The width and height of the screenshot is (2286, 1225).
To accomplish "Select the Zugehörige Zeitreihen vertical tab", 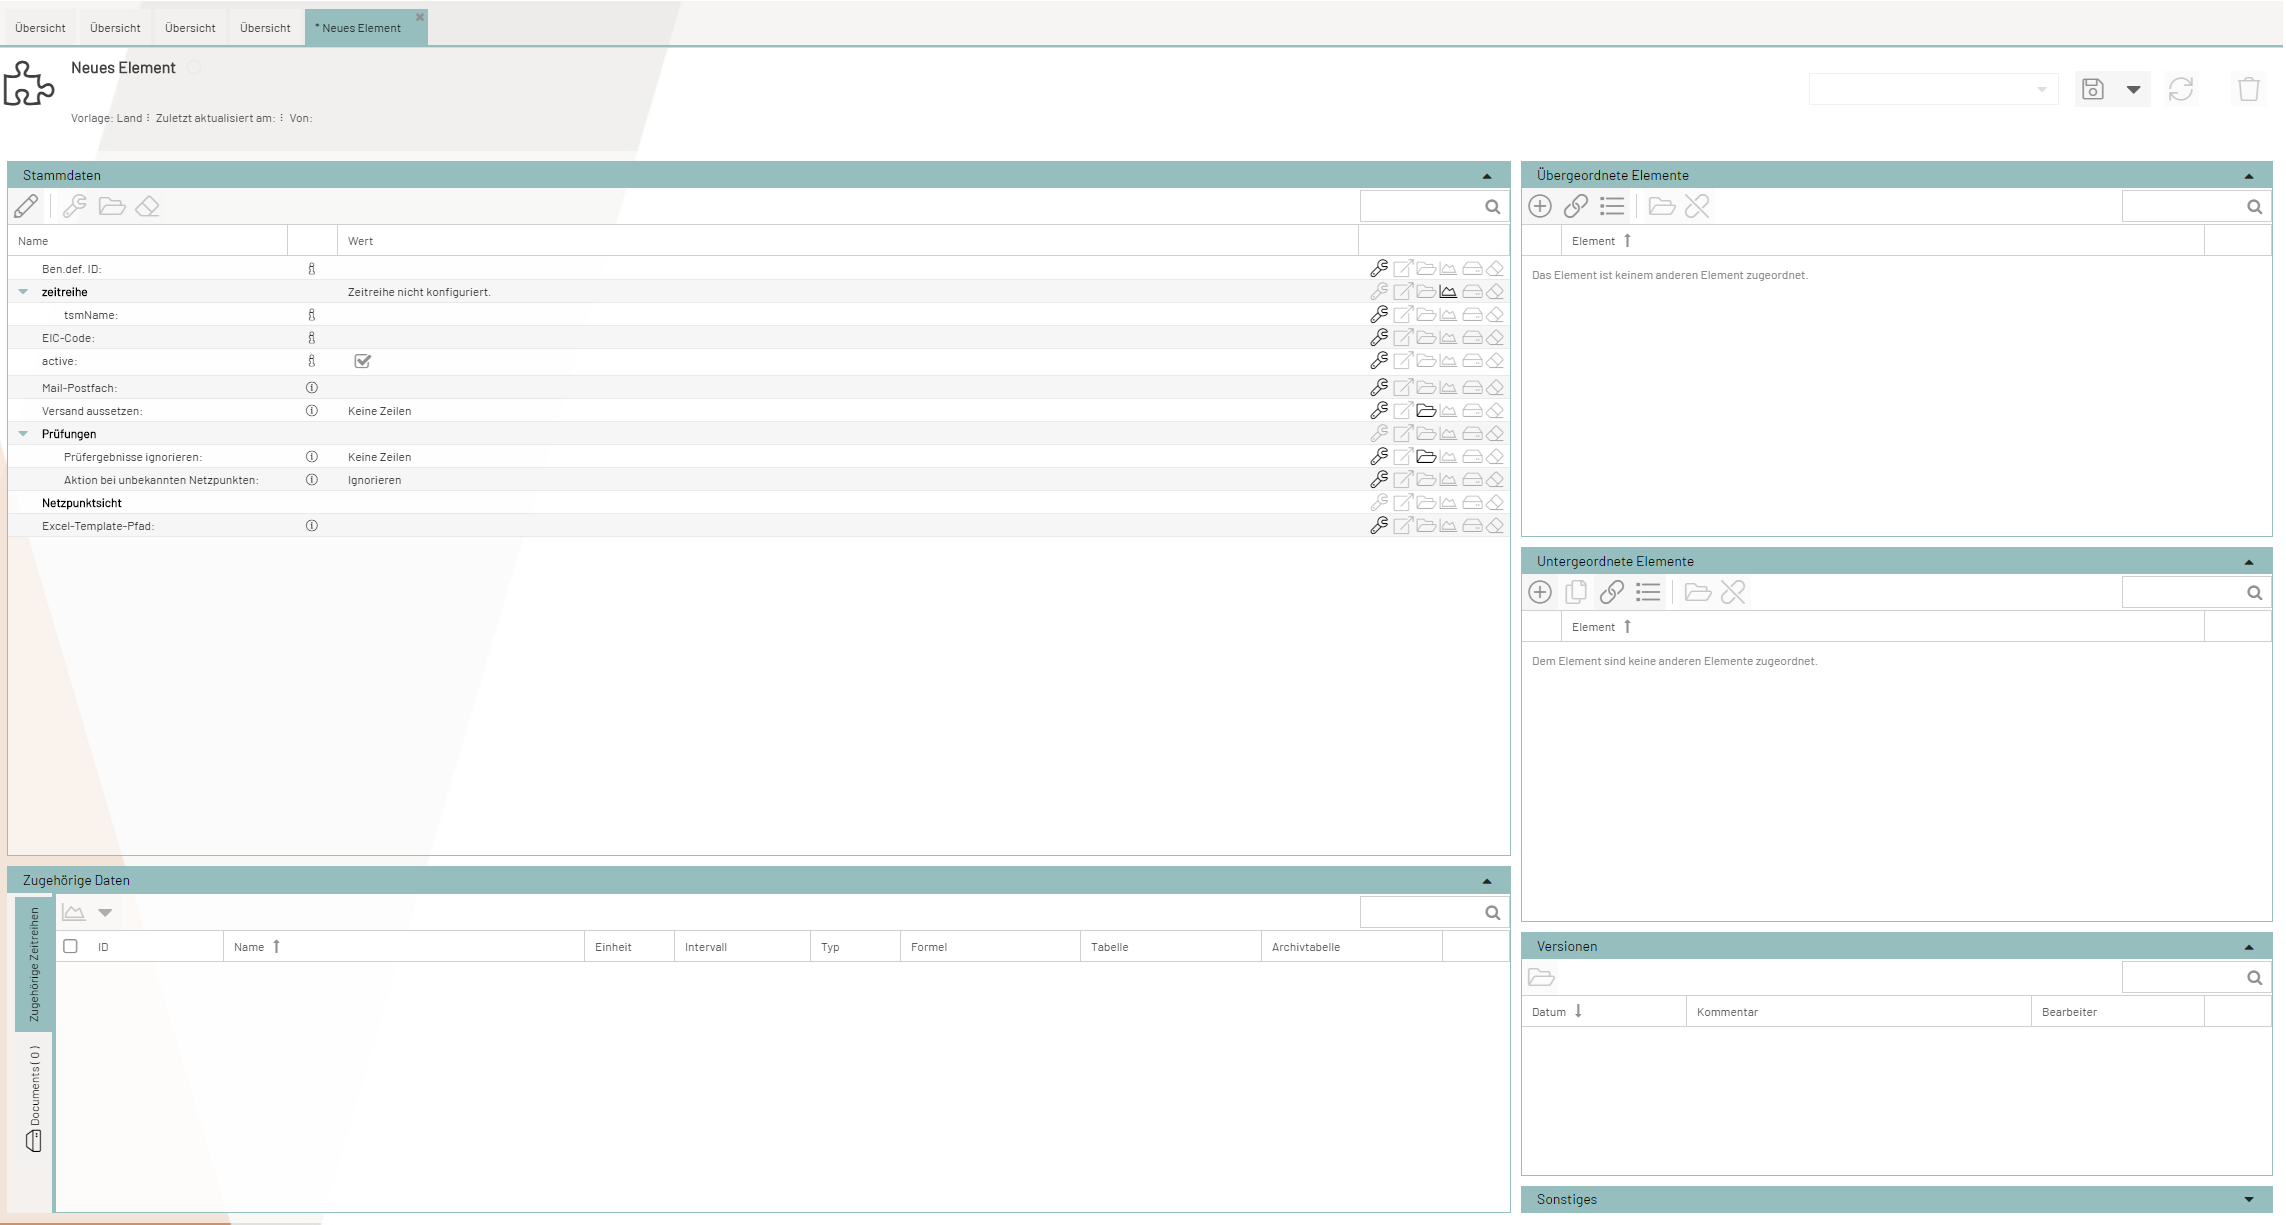I will (x=34, y=964).
